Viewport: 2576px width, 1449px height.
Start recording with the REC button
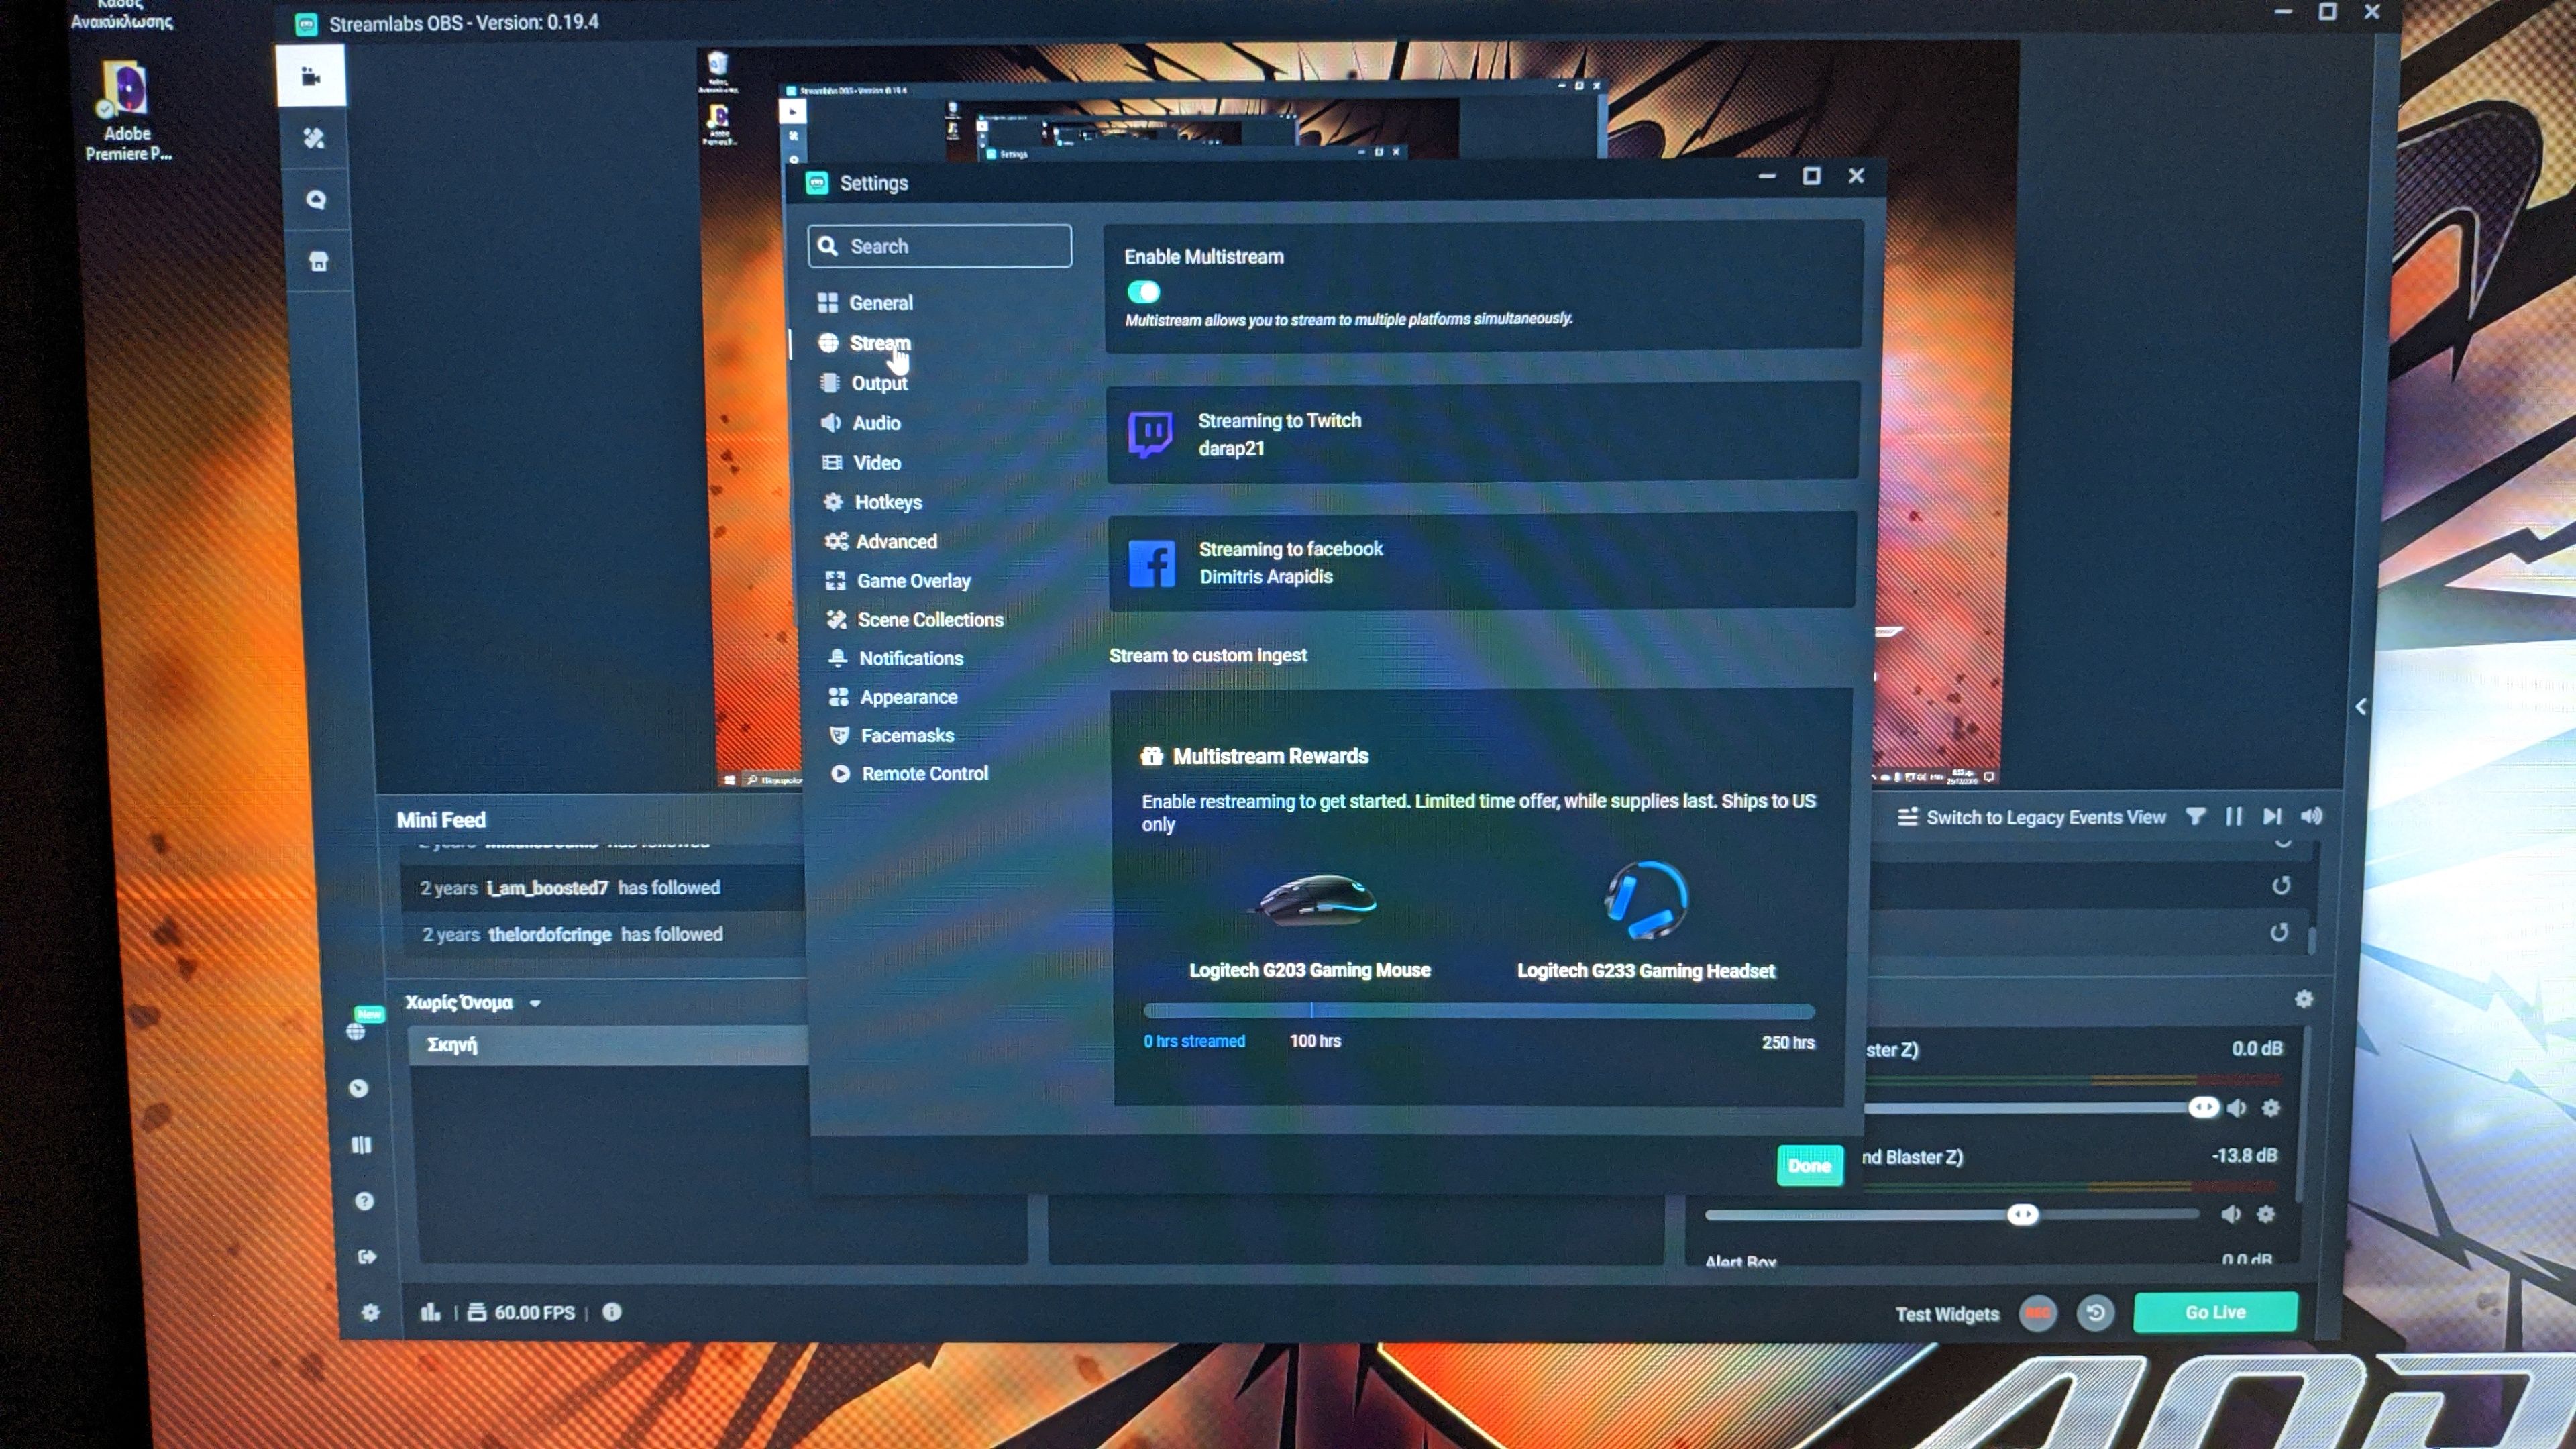point(2038,1313)
